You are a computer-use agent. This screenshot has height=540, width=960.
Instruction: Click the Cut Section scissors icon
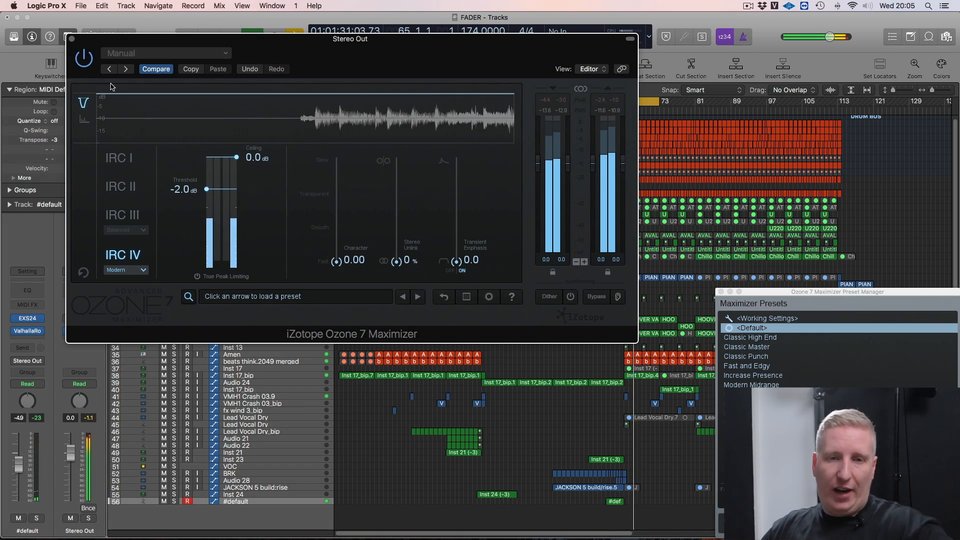[691, 67]
